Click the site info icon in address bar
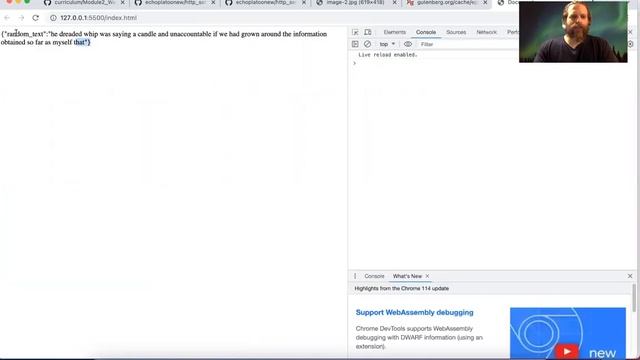The height and width of the screenshot is (360, 640). click(x=53, y=18)
